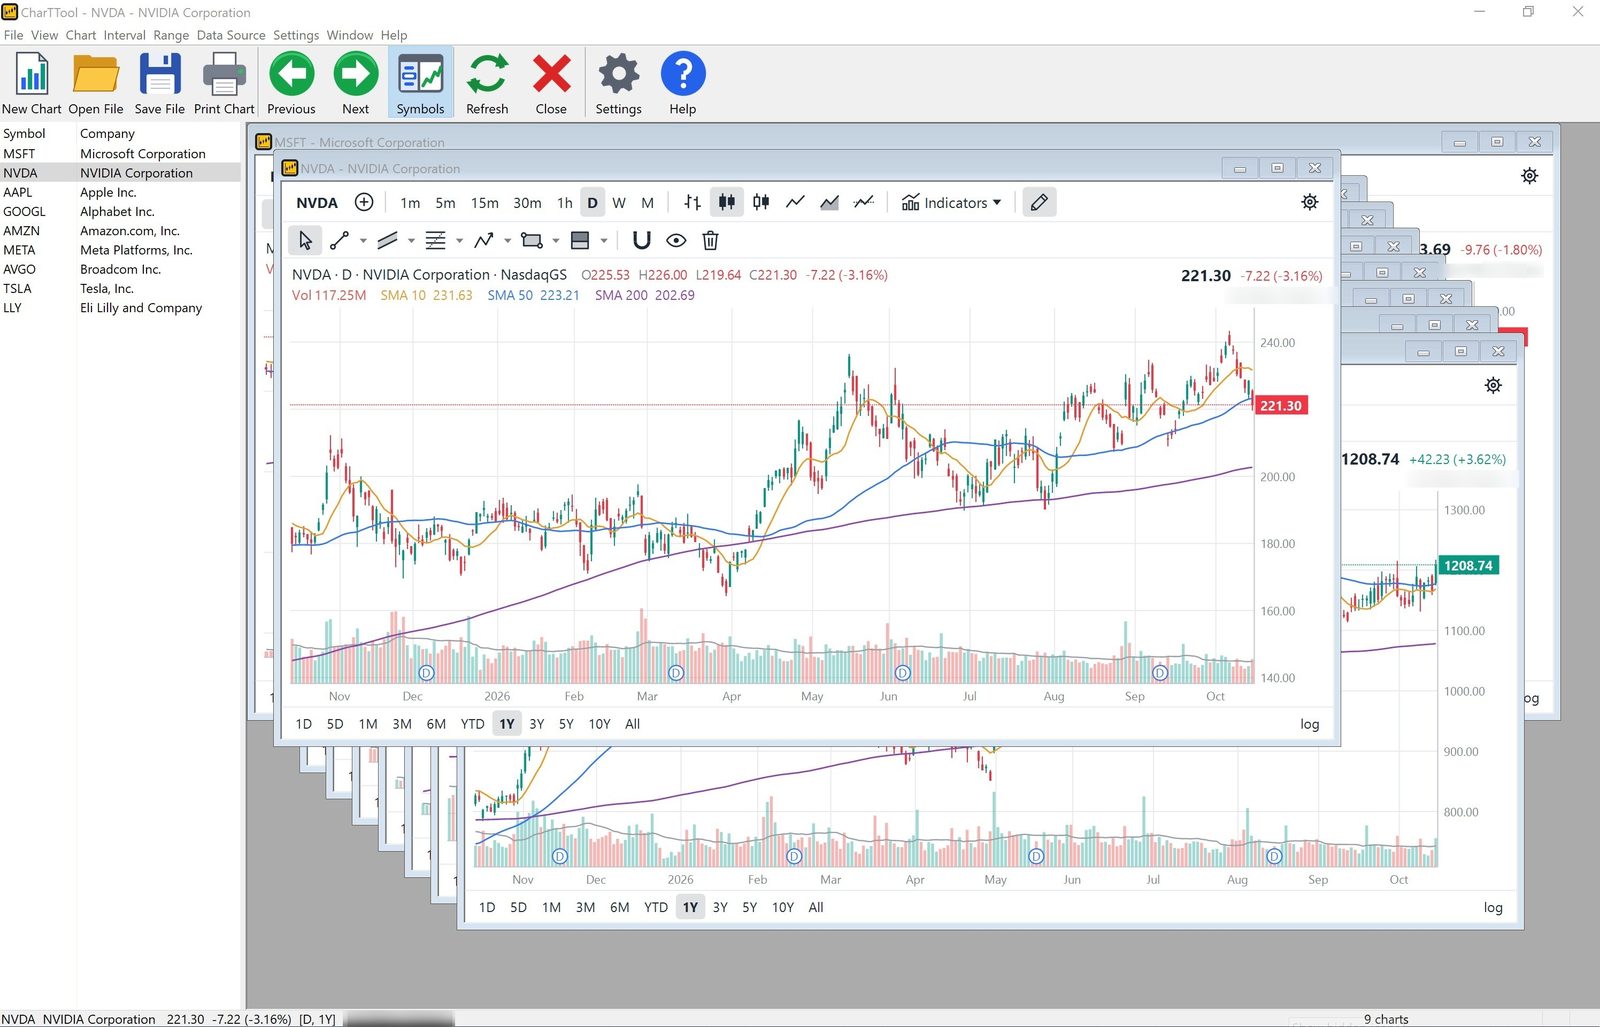
Task: Select the candlestick chart style icon
Action: click(727, 202)
